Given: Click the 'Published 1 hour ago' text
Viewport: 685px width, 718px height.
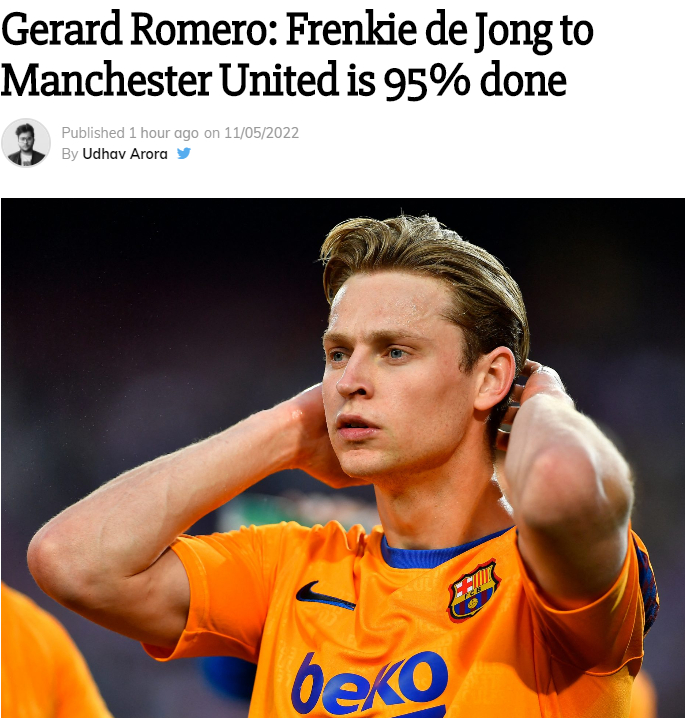Looking at the screenshot, I should (x=130, y=133).
